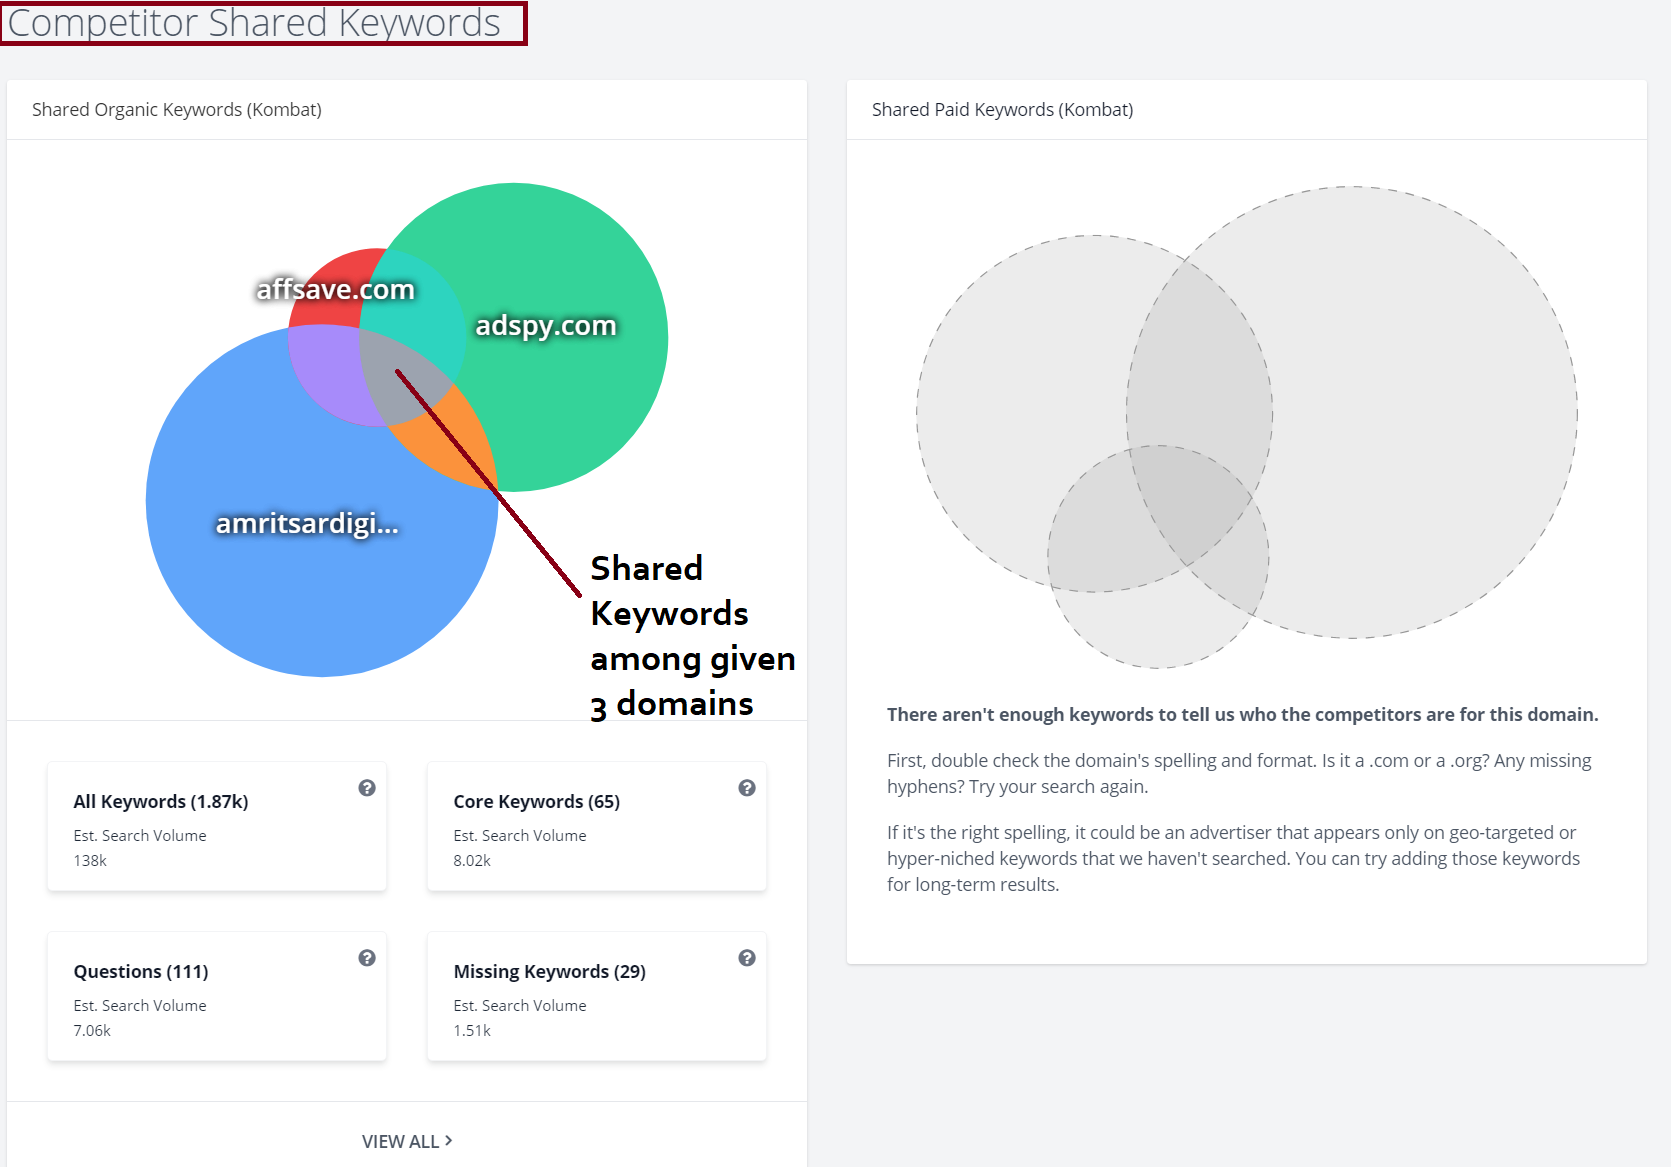Screen dimensions: 1671x1167
Task: Click the Shared Organic Keywords (Kombat) heading
Action: (x=177, y=110)
